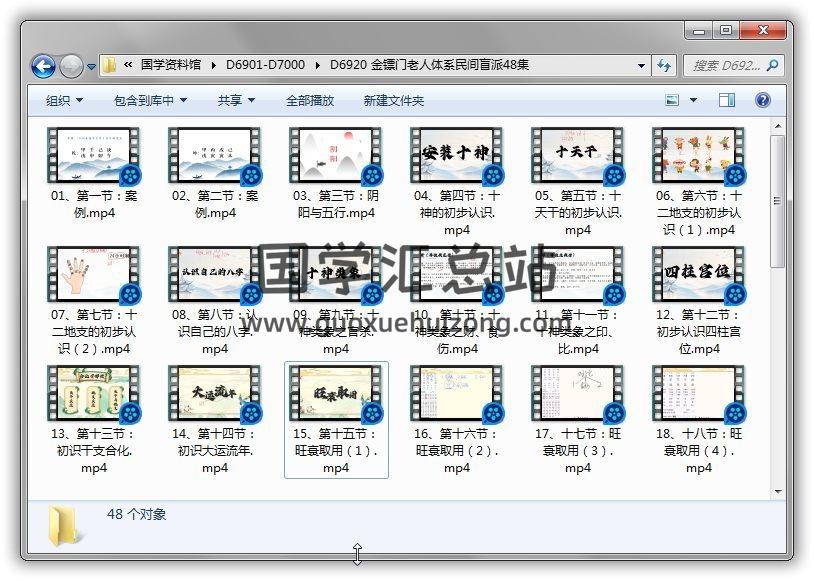Open the 包含到库中 dropdown
The image size is (814, 581).
[x=150, y=100]
